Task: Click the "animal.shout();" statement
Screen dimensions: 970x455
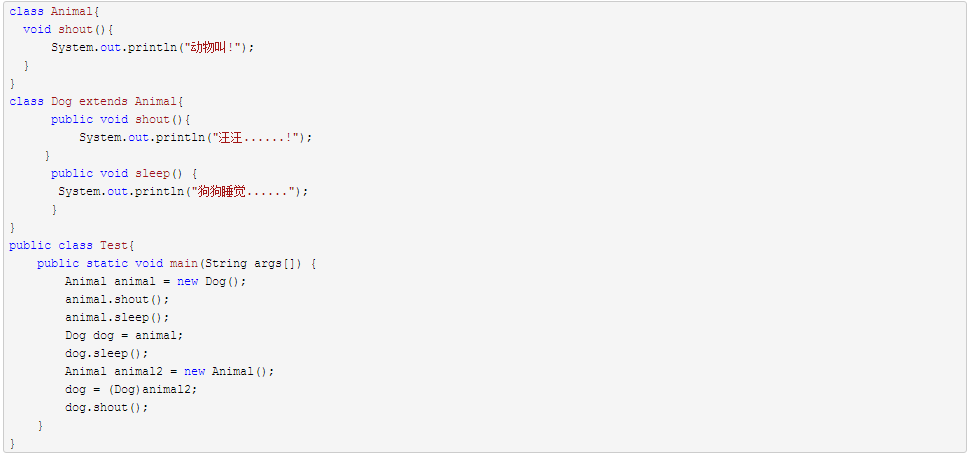Action: tap(117, 299)
